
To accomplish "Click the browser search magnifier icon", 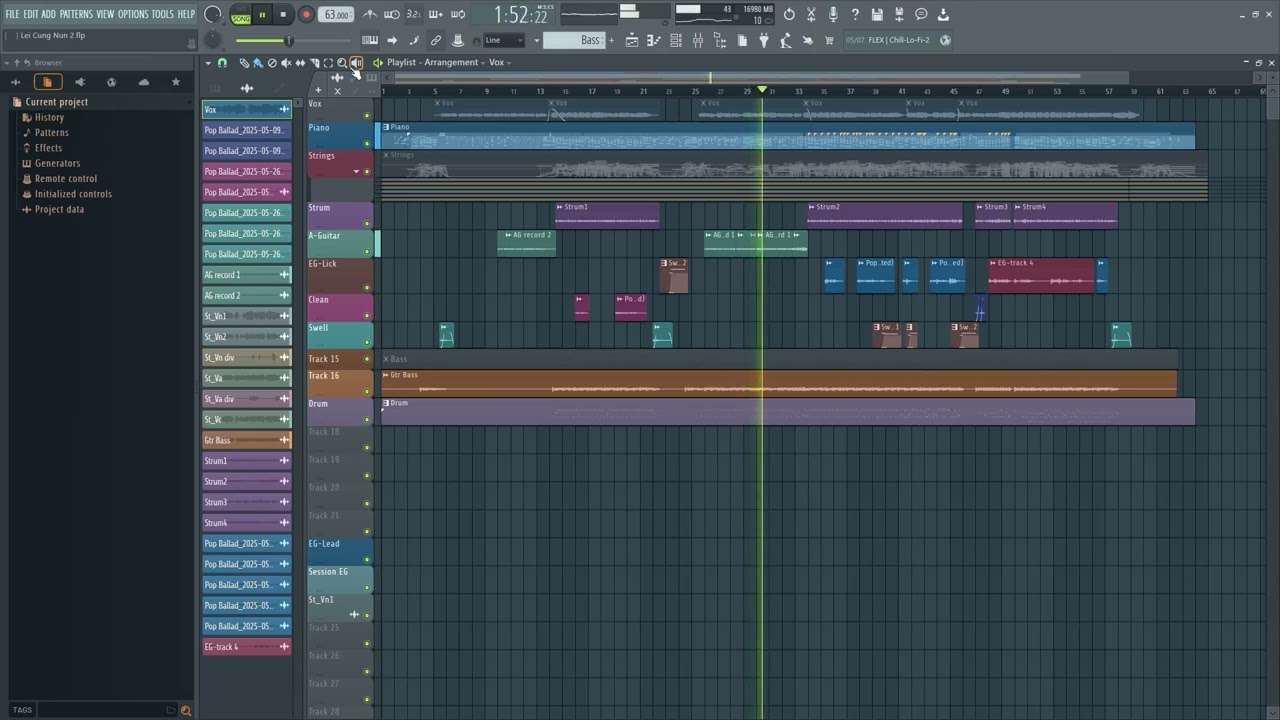I will click(185, 710).
